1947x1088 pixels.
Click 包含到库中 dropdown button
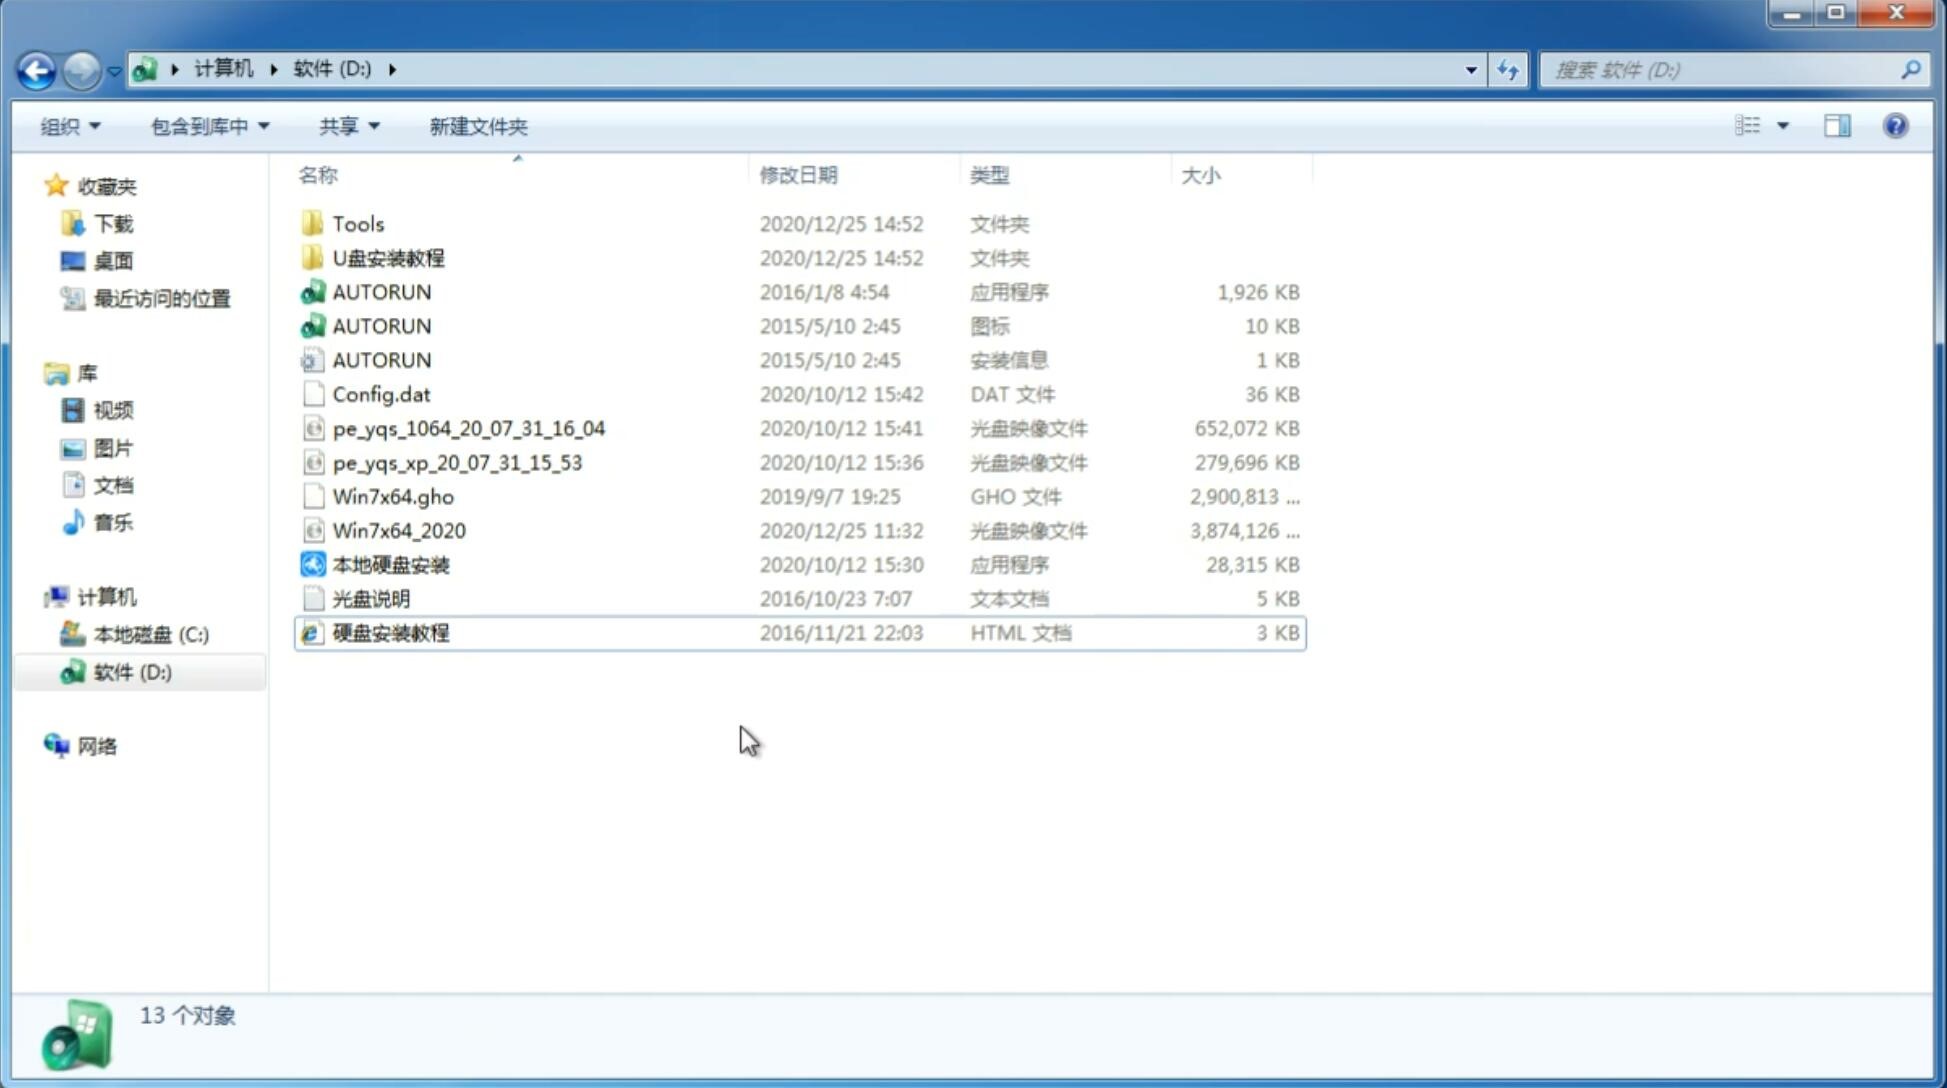click(206, 126)
